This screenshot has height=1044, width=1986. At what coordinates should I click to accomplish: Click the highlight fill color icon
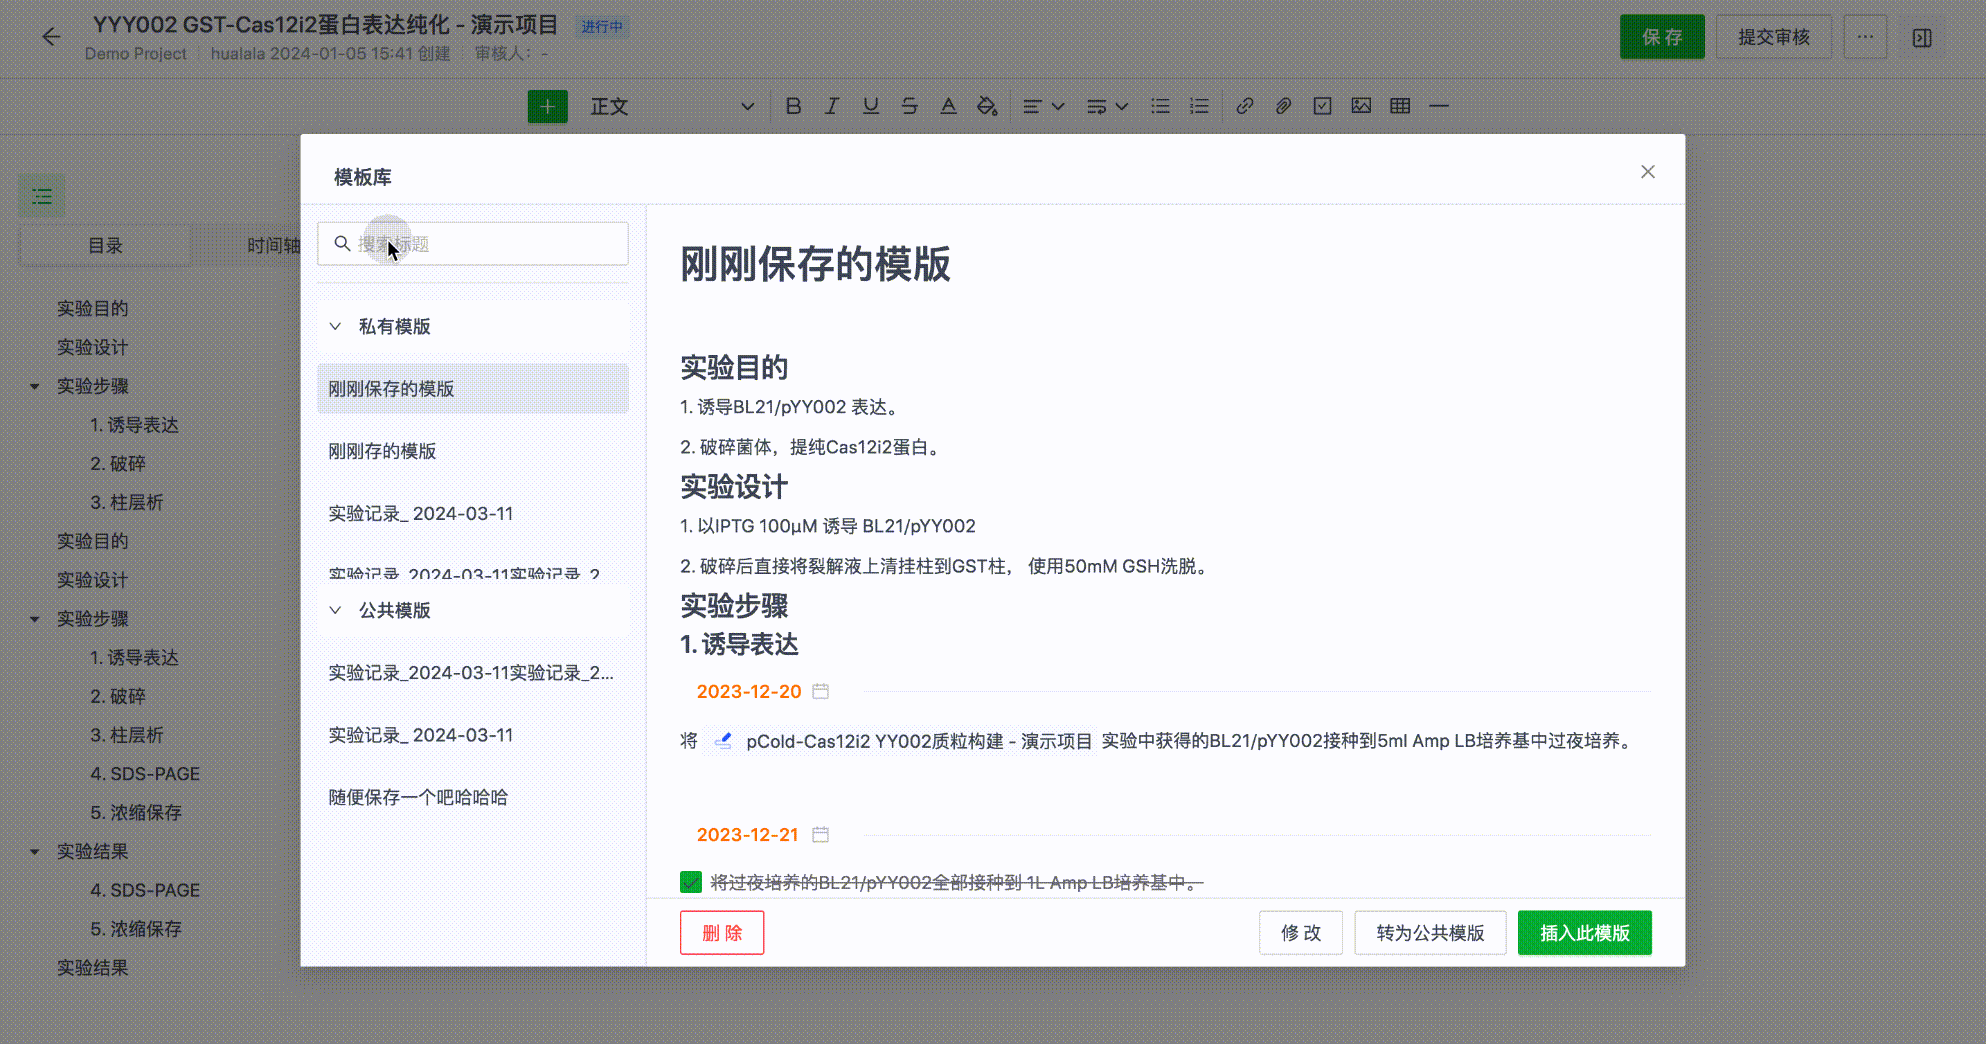(987, 106)
